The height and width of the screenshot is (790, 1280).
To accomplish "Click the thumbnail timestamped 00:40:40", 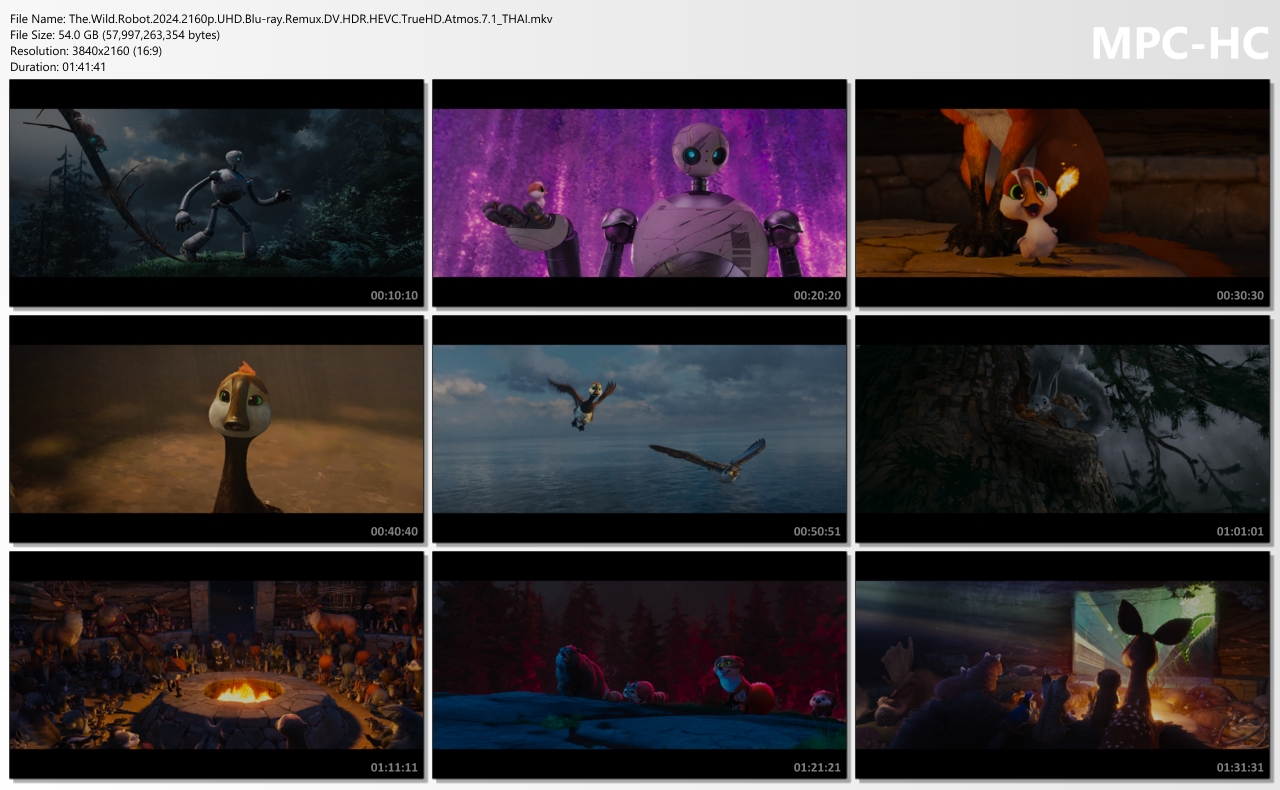I will tap(217, 429).
